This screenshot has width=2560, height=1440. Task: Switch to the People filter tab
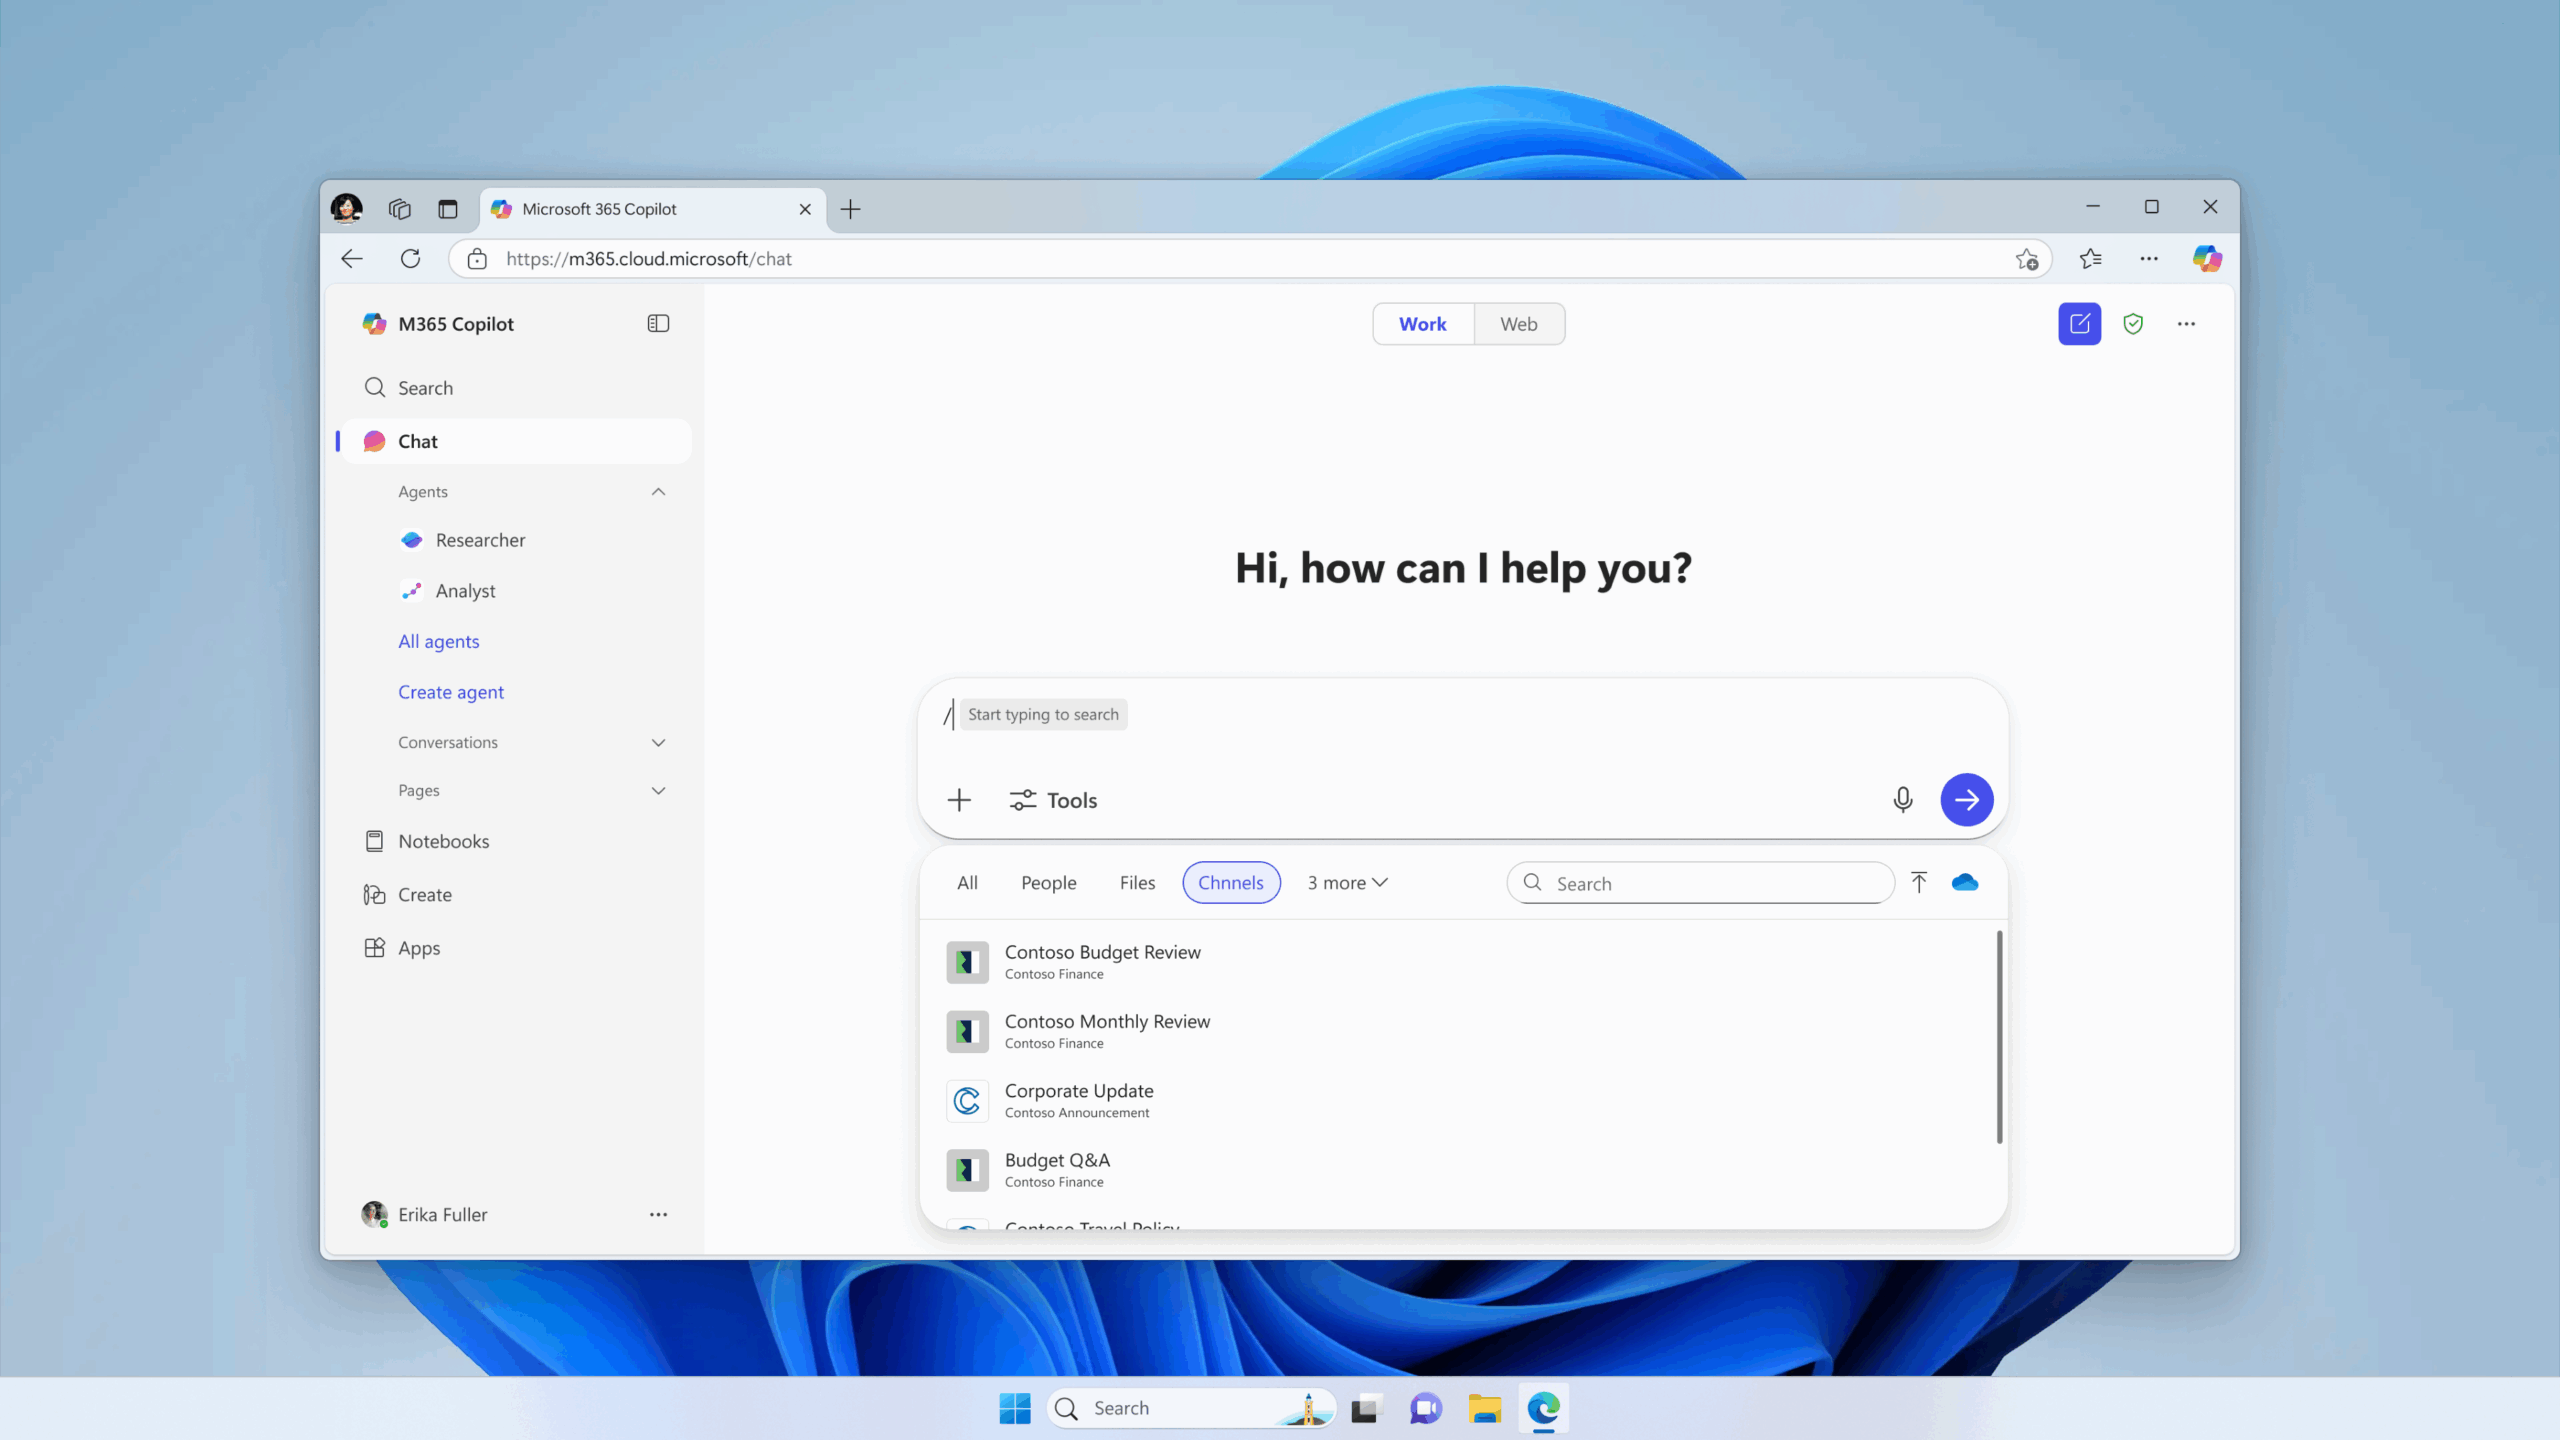click(x=1048, y=883)
